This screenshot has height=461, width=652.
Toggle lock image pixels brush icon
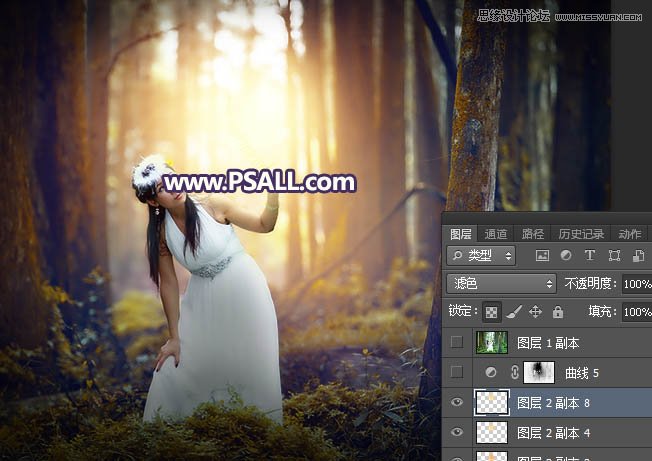click(514, 312)
